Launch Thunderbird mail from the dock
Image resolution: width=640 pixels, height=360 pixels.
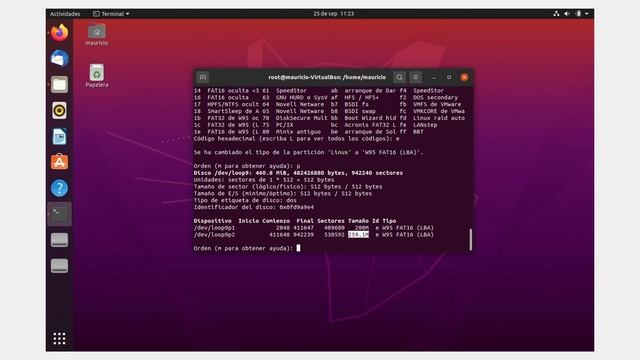click(60, 59)
